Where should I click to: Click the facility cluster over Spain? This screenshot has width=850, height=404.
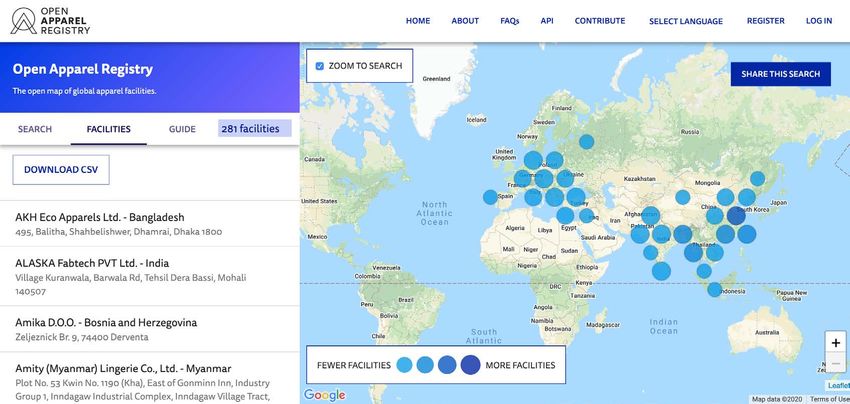[x=490, y=197]
